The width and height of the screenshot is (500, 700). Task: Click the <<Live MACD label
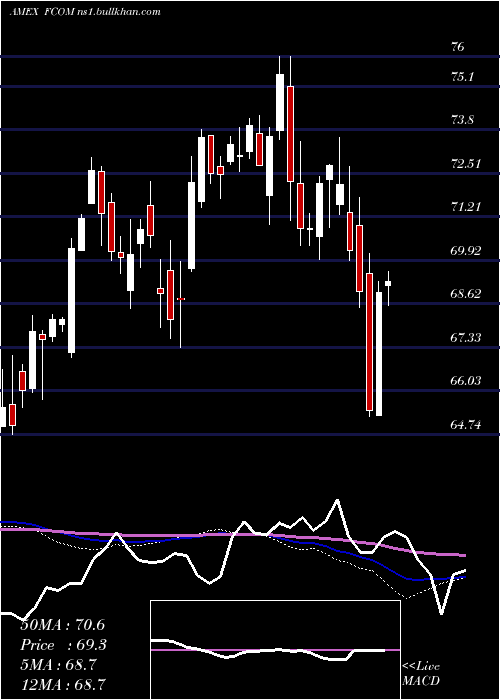coord(421,673)
